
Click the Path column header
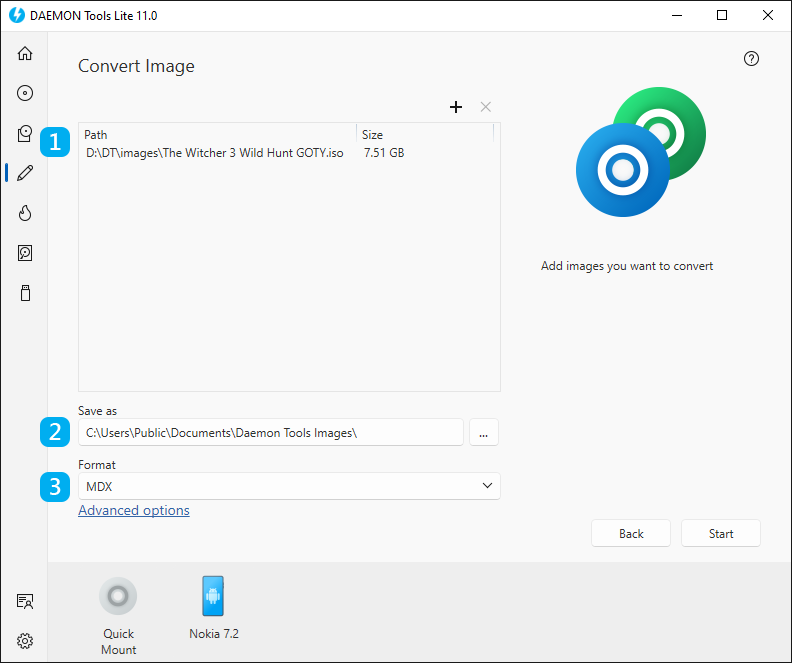click(x=218, y=135)
